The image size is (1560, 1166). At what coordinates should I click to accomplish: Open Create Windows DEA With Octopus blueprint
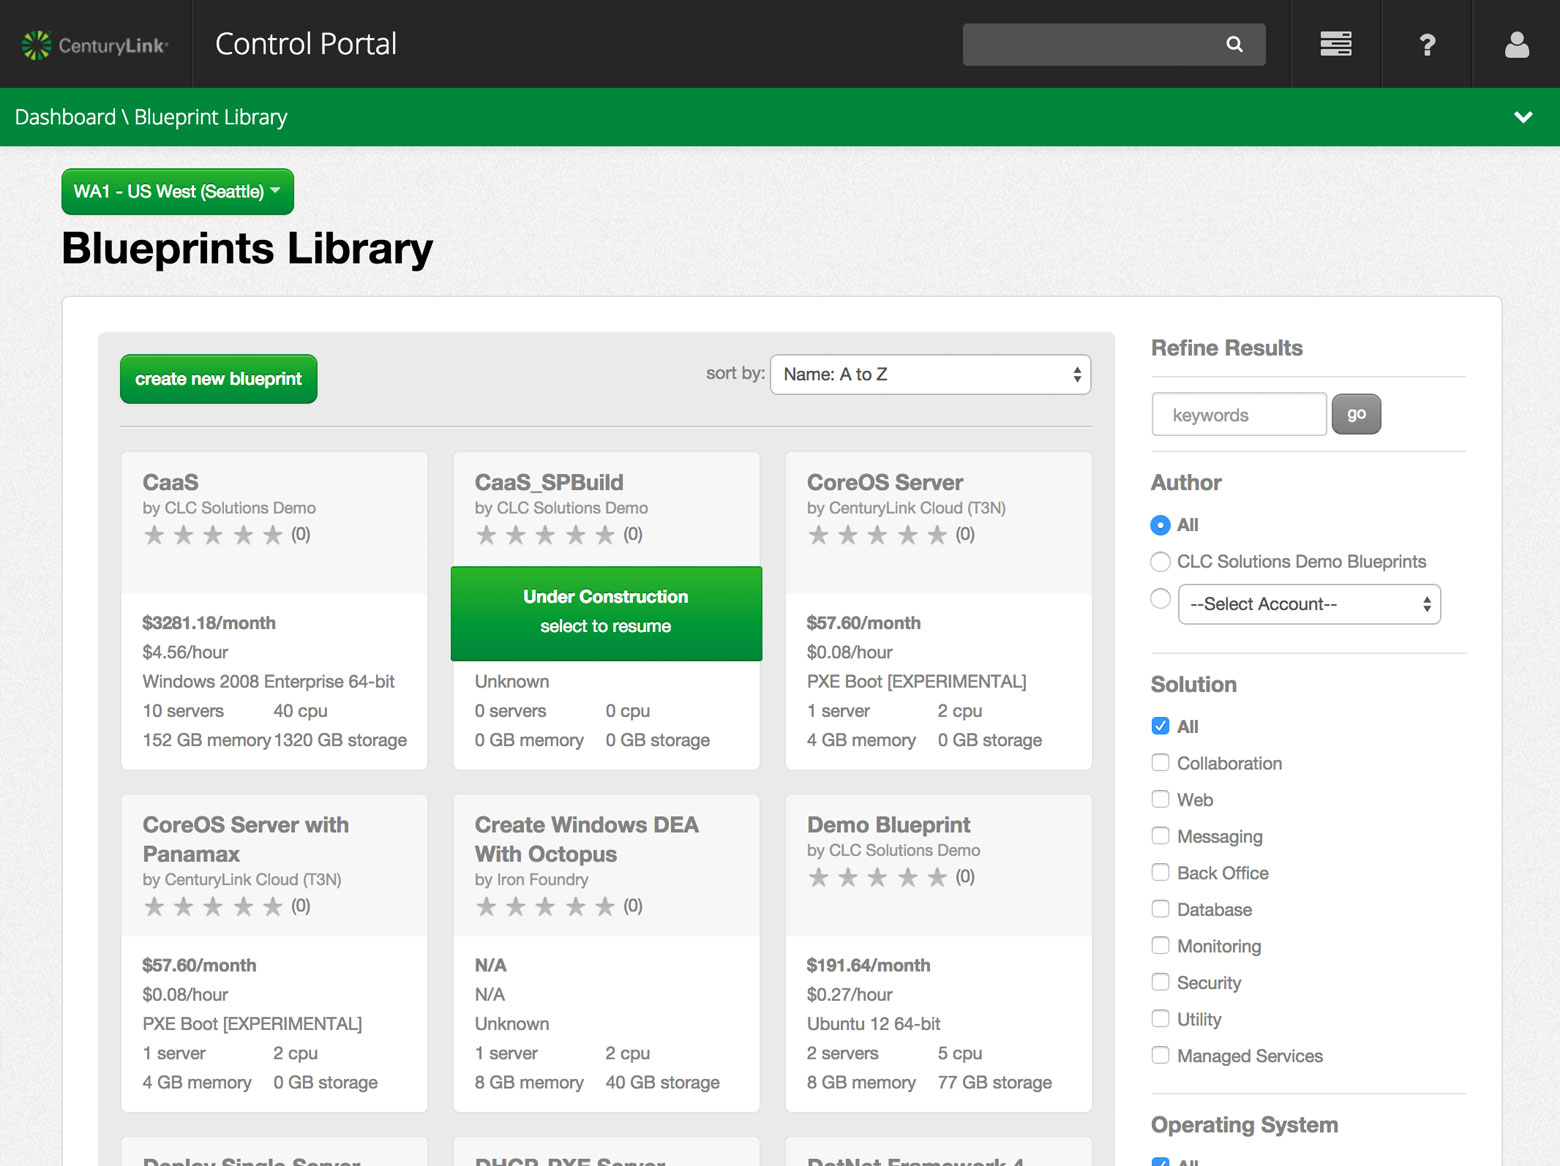[587, 839]
